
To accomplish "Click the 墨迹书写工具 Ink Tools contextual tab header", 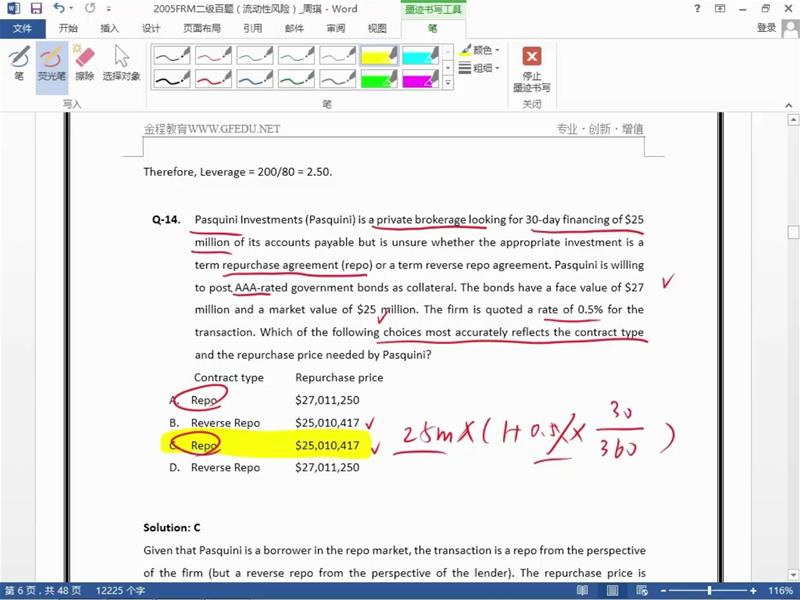I will pyautogui.click(x=433, y=9).
